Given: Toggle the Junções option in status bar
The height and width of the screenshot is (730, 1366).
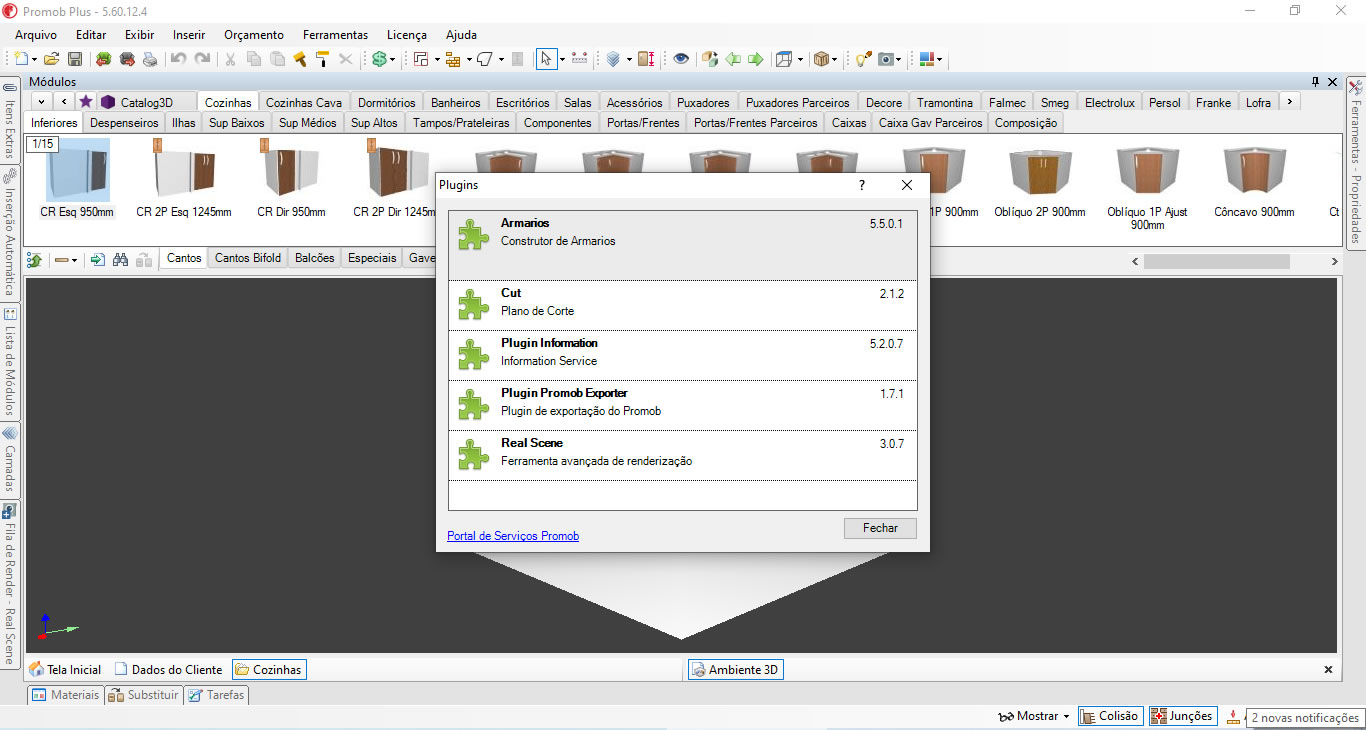Looking at the screenshot, I should click(1181, 716).
